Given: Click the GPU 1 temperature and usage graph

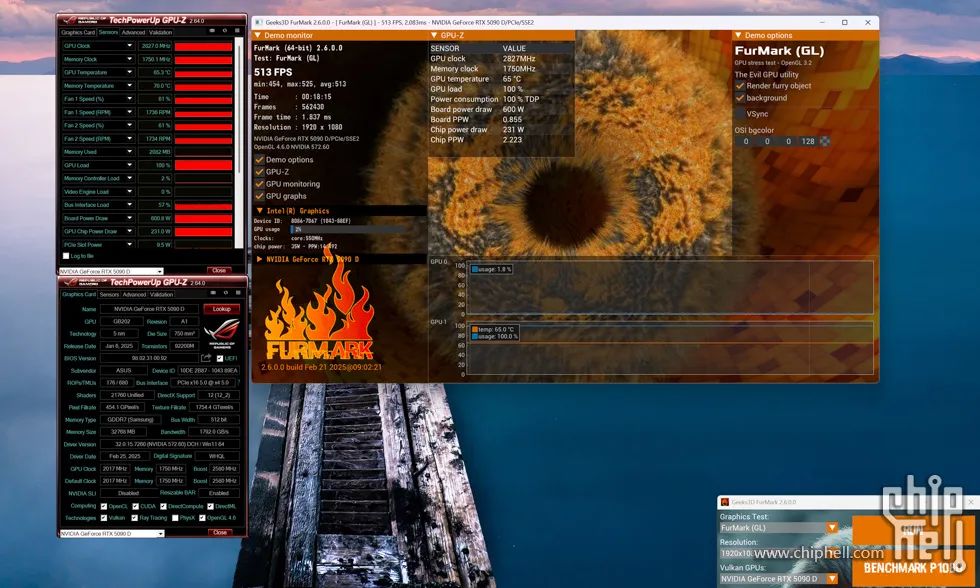Looking at the screenshot, I should (670, 349).
